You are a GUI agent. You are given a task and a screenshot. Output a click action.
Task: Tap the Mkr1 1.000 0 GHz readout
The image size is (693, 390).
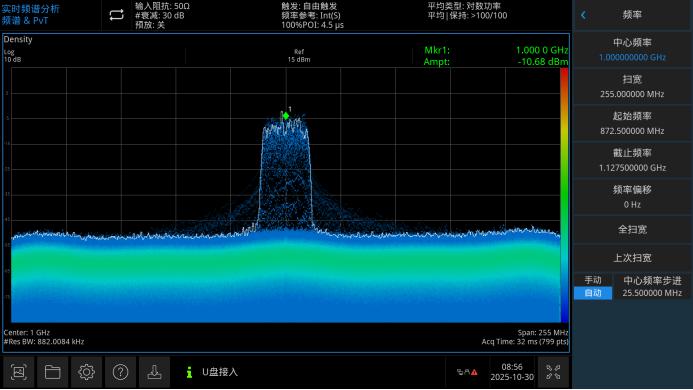coord(496,50)
